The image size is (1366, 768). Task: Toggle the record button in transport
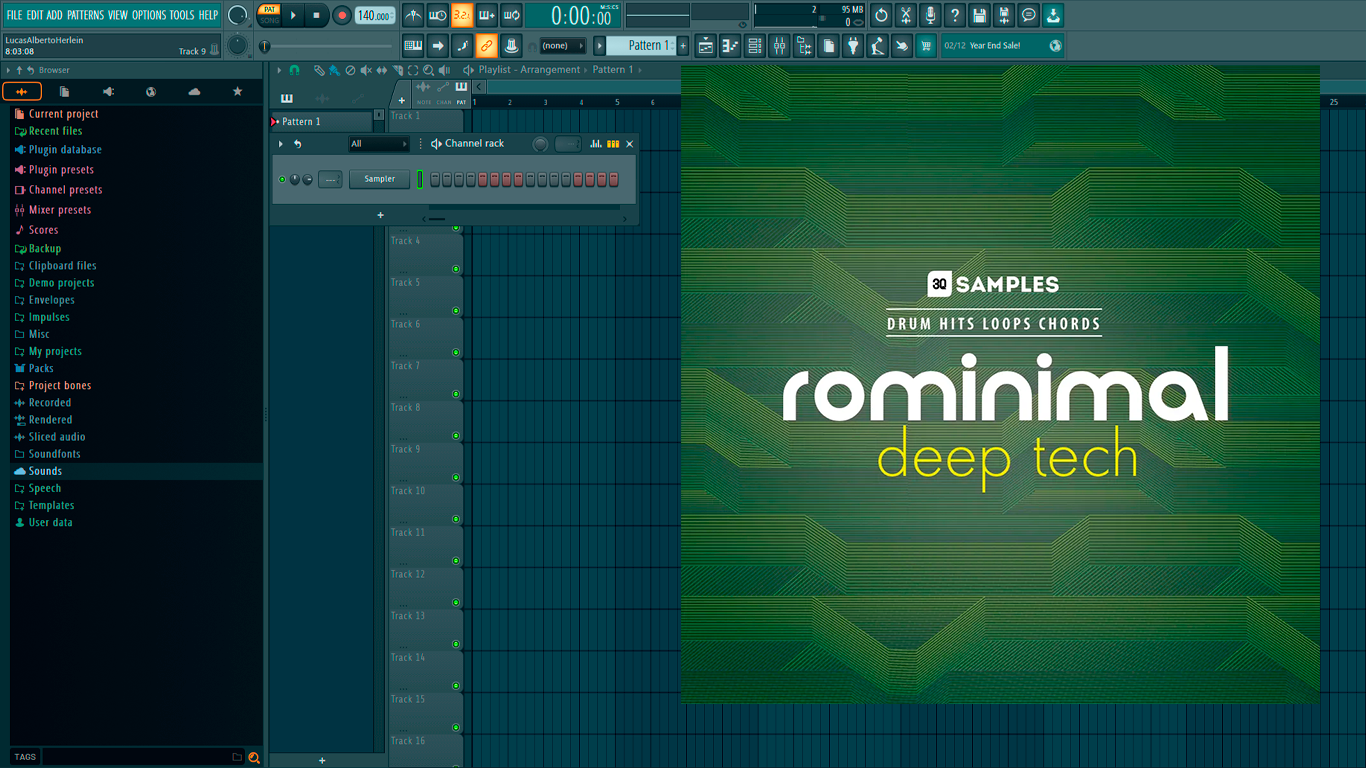tap(341, 15)
